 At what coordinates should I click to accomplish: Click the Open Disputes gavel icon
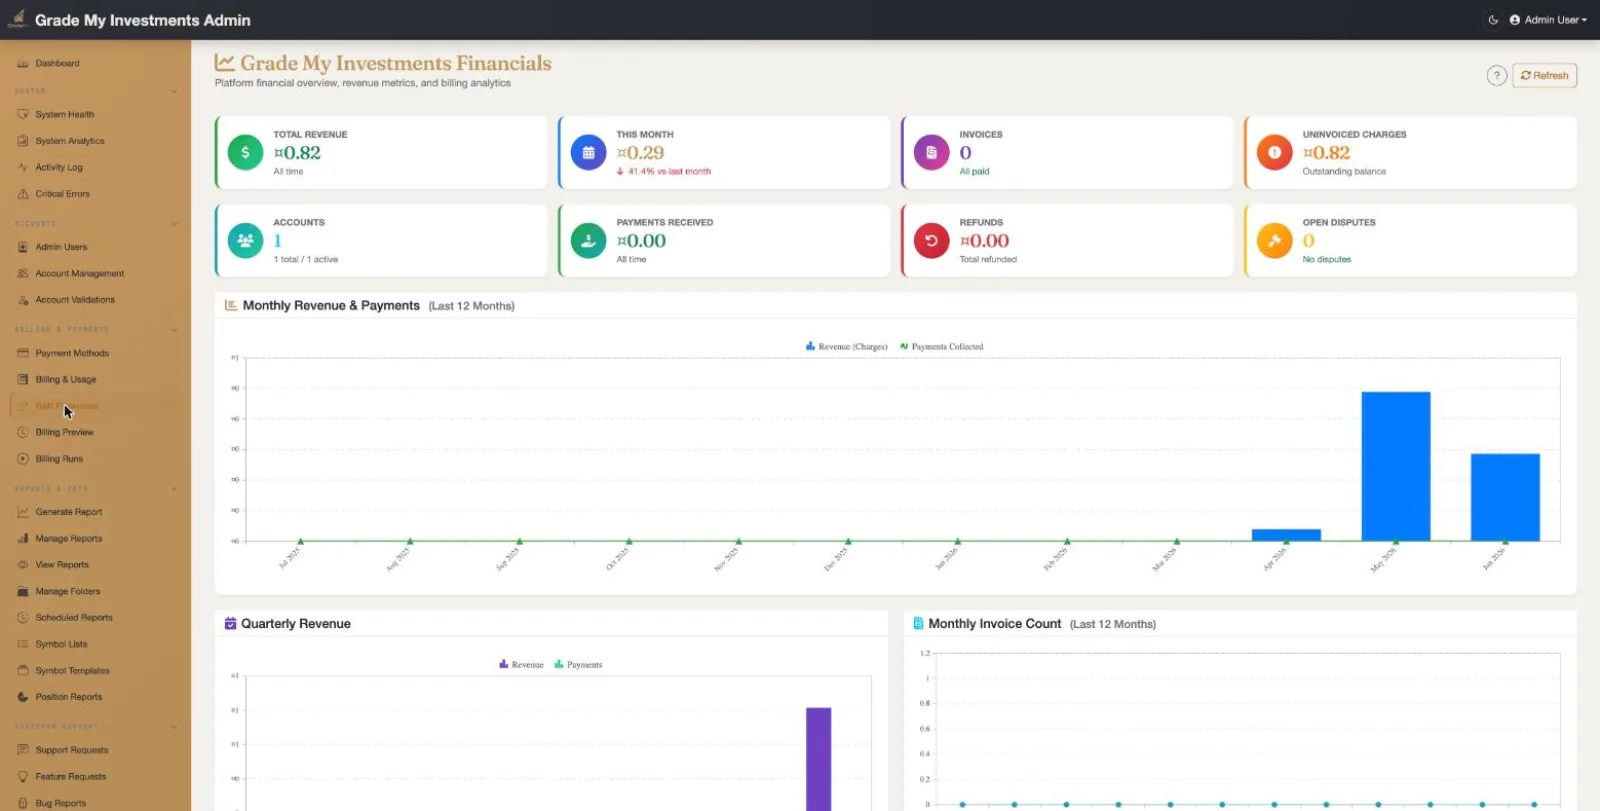[x=1275, y=241]
